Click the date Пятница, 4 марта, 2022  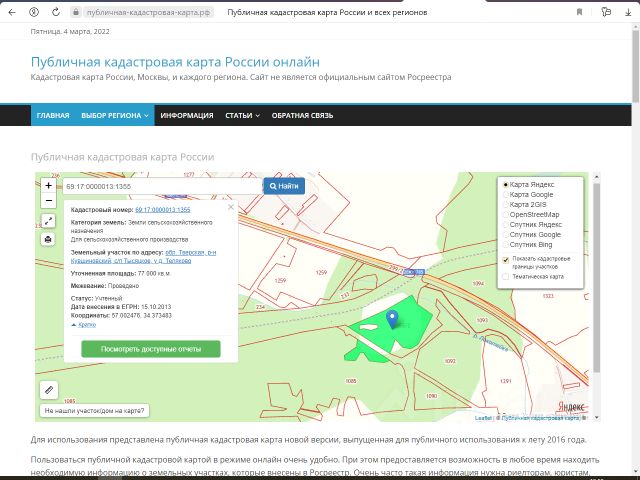(70, 31)
